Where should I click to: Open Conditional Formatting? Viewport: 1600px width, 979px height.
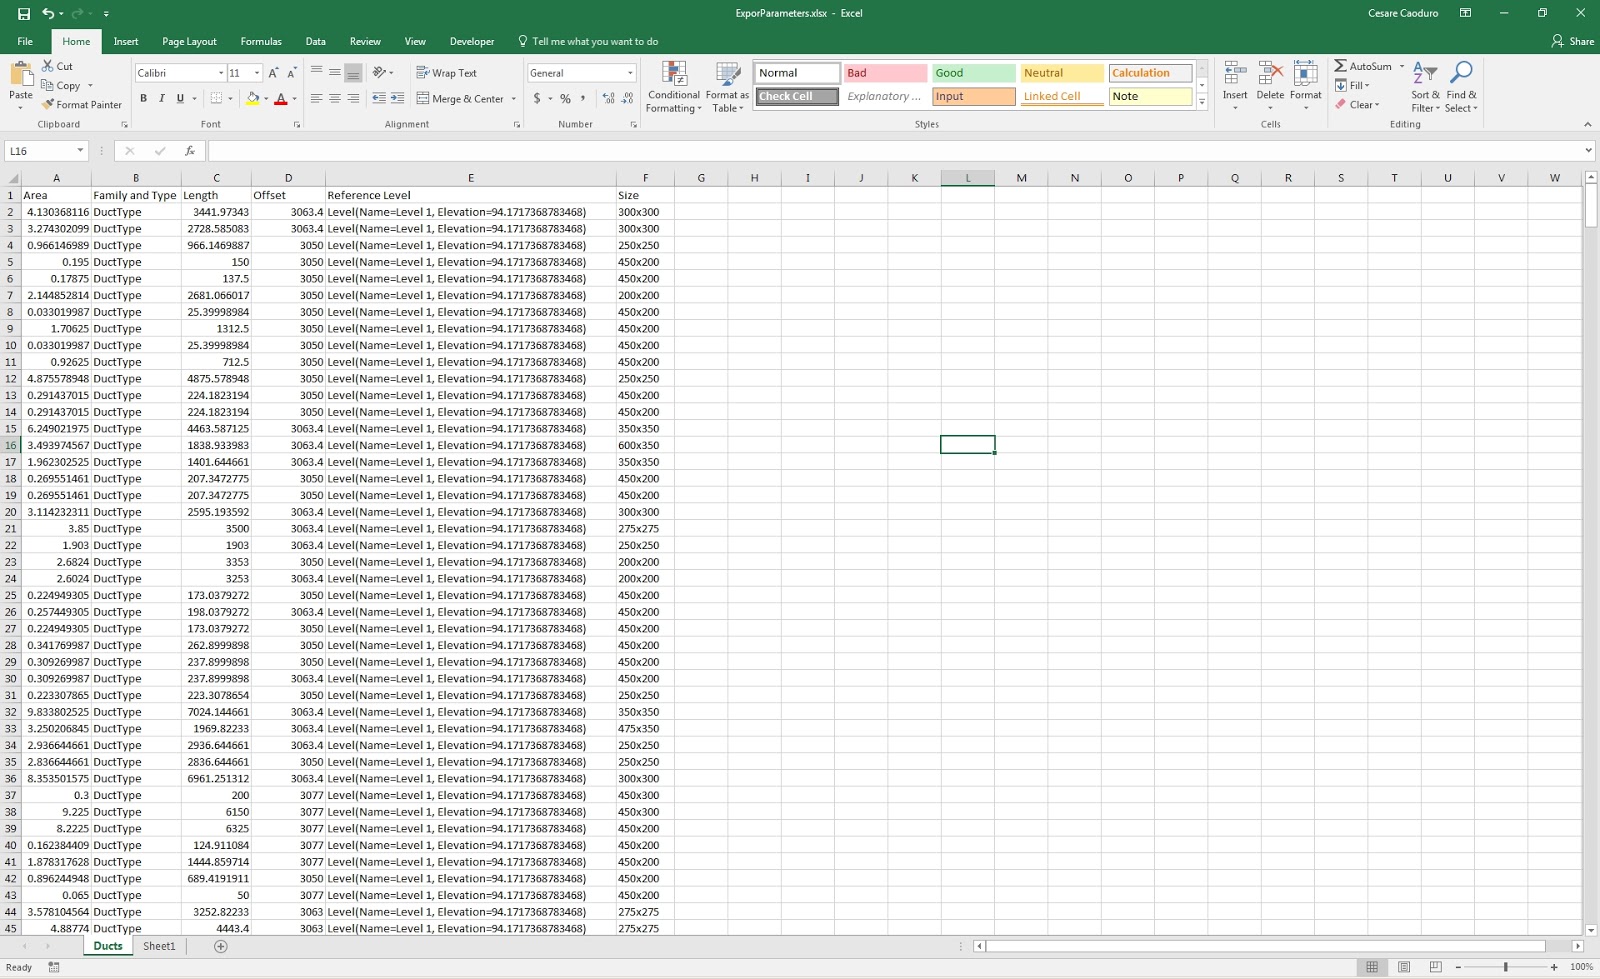coord(675,88)
